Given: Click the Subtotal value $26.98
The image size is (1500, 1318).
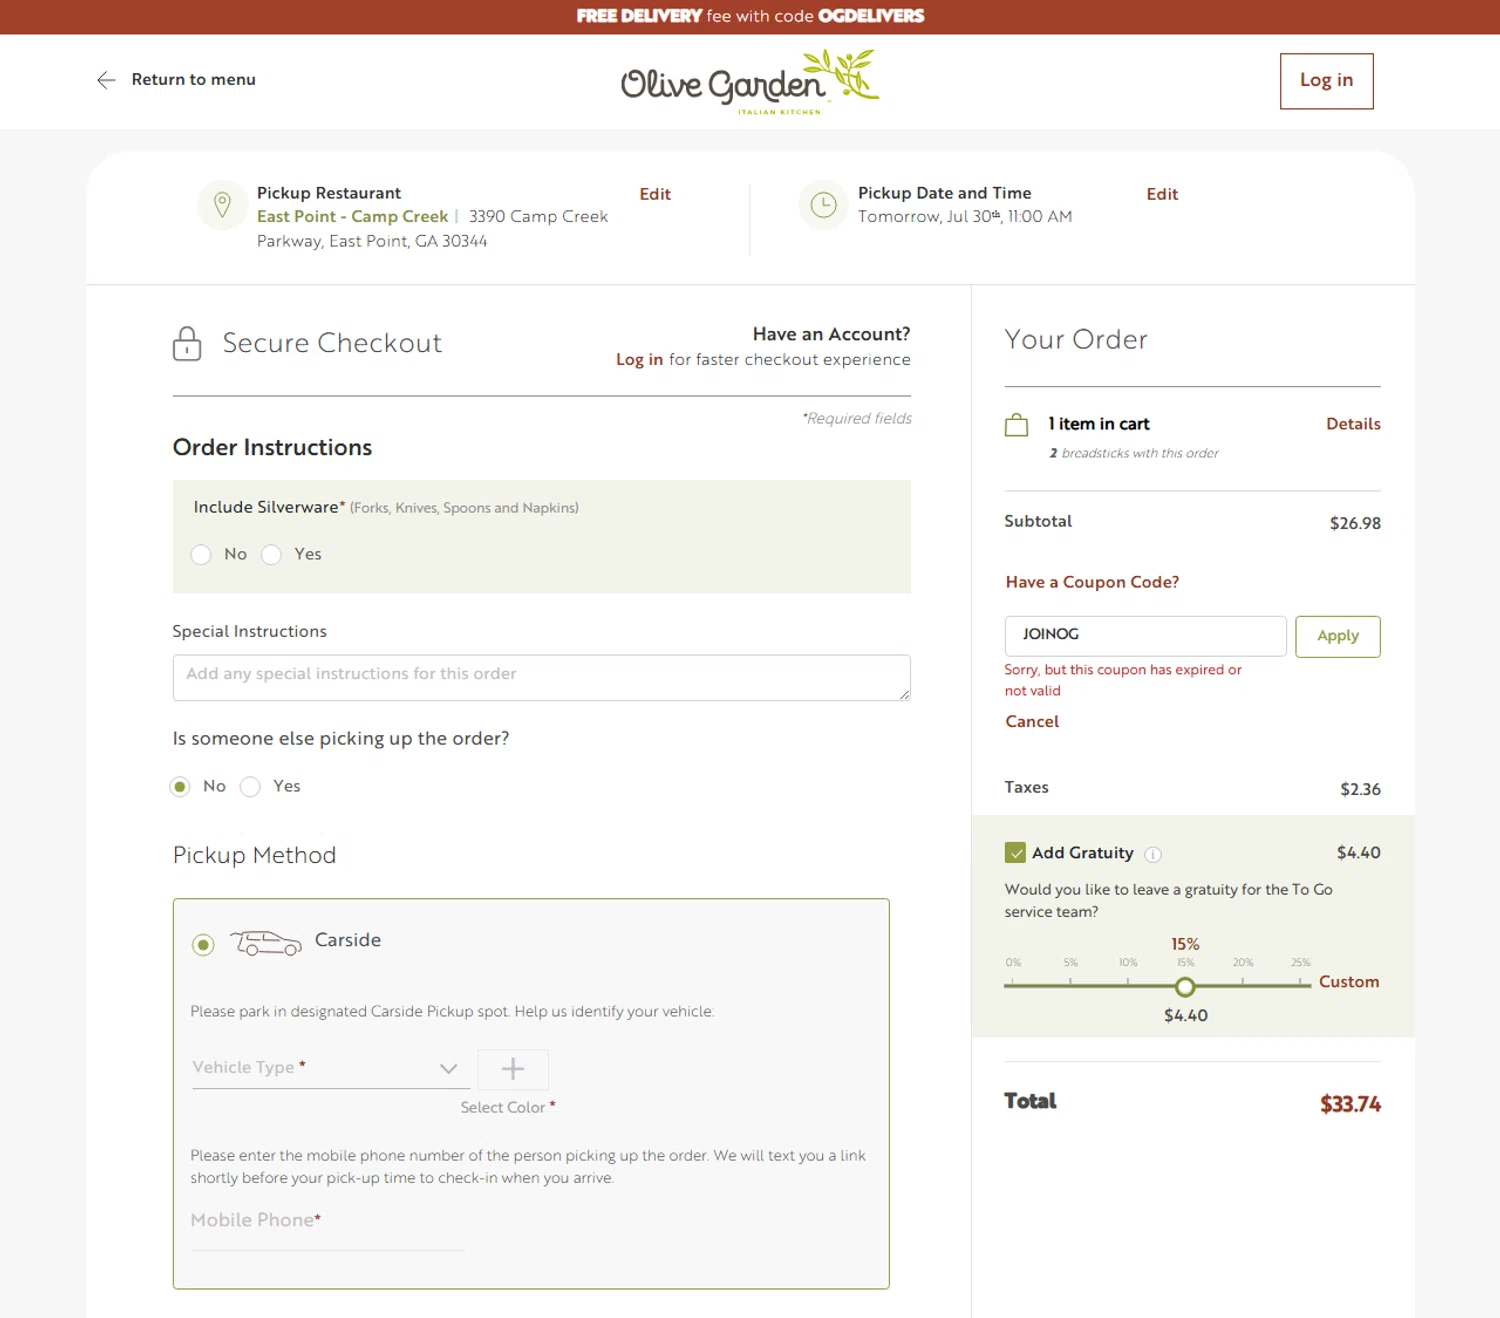Looking at the screenshot, I should pyautogui.click(x=1355, y=523).
